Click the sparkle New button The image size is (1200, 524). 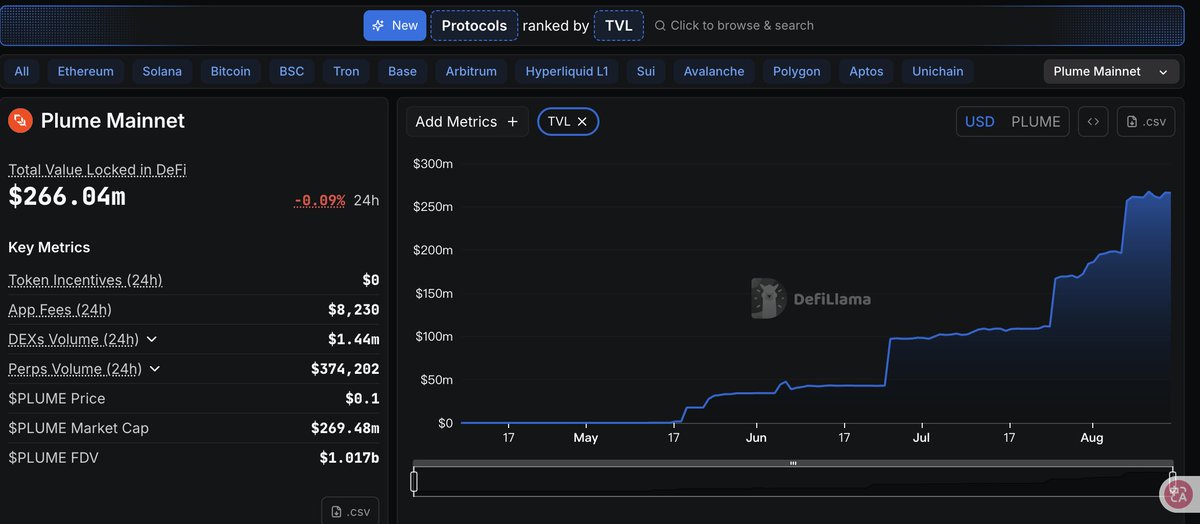point(394,25)
